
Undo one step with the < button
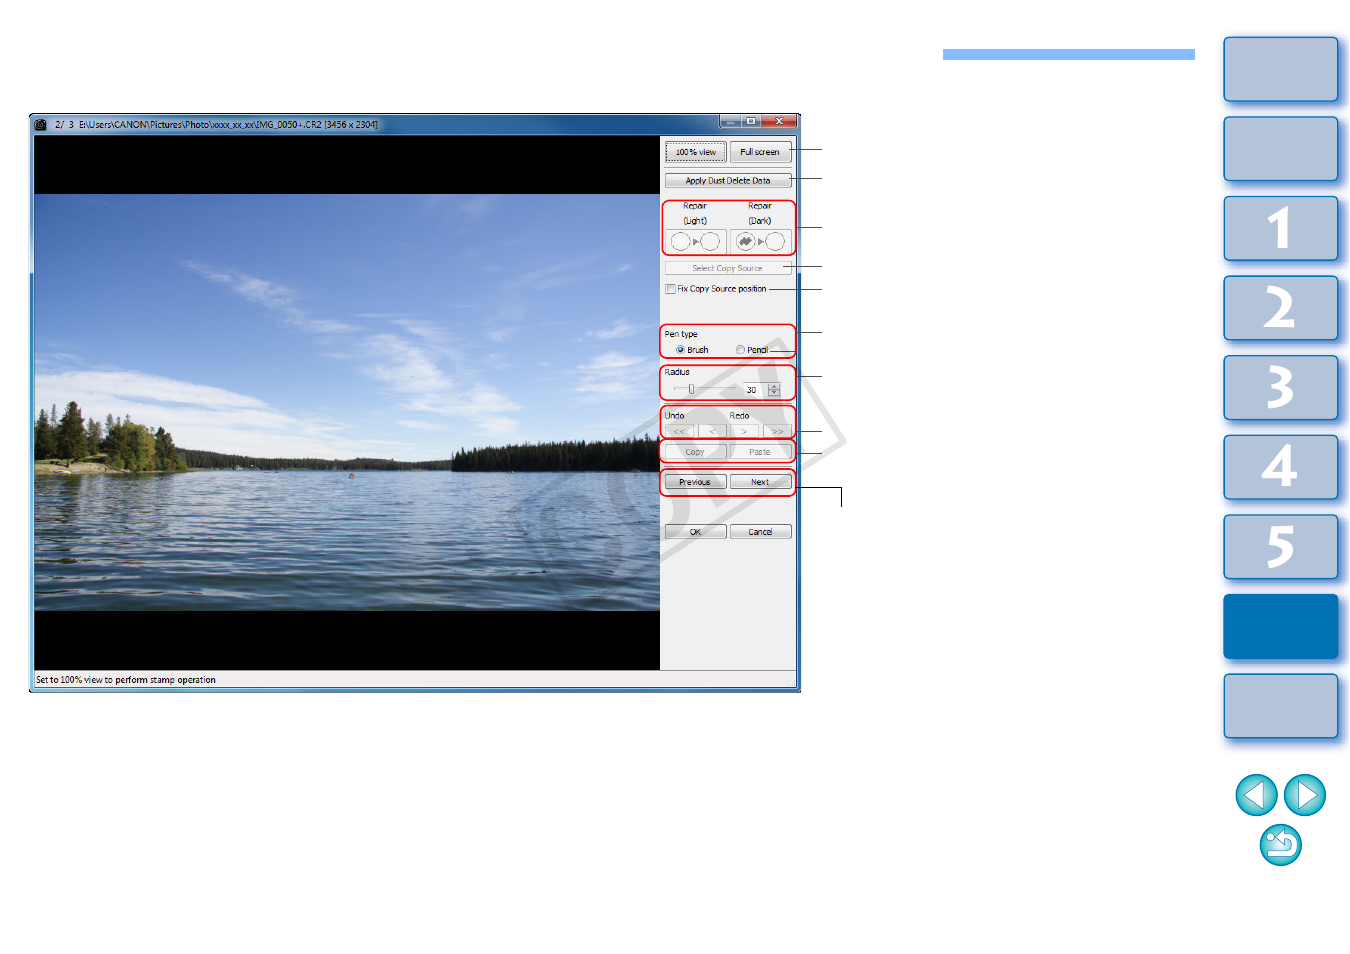(x=712, y=431)
